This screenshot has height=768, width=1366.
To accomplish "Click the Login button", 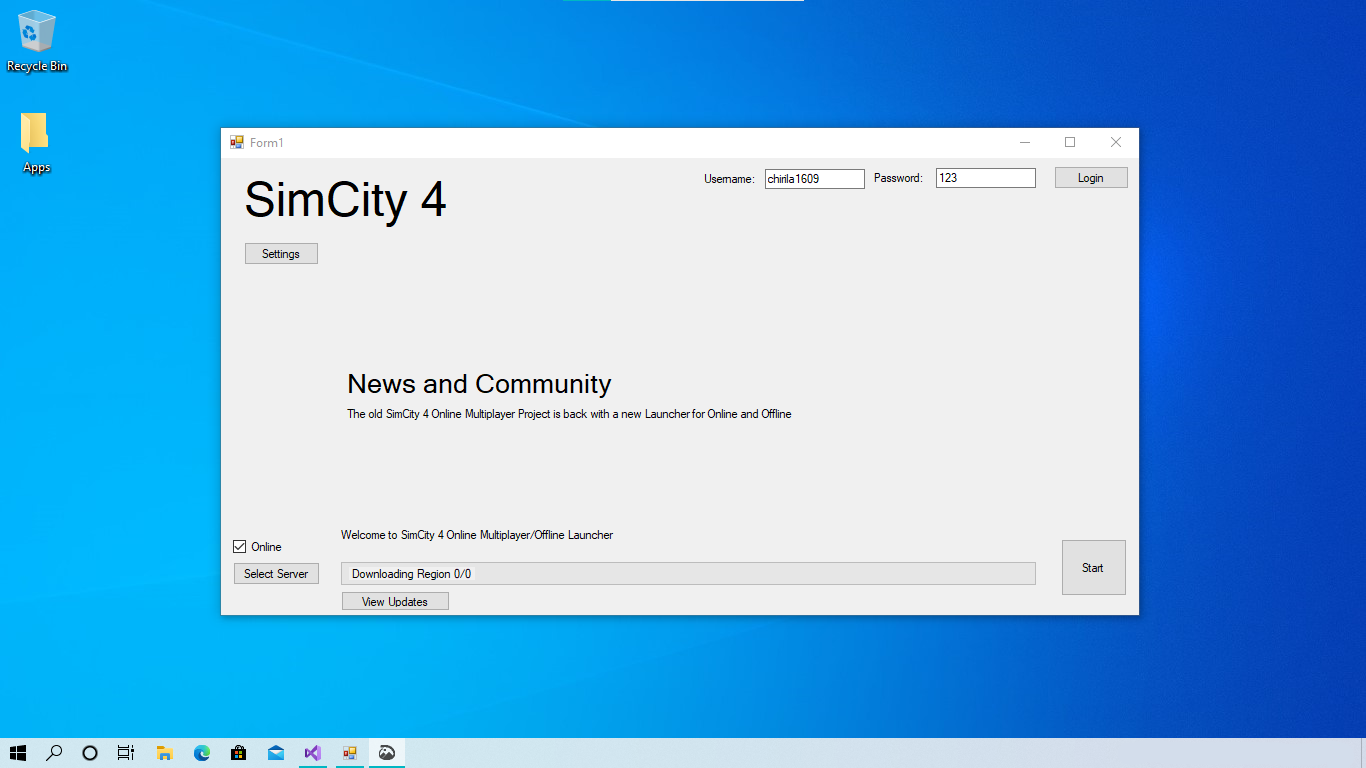I will tap(1091, 178).
